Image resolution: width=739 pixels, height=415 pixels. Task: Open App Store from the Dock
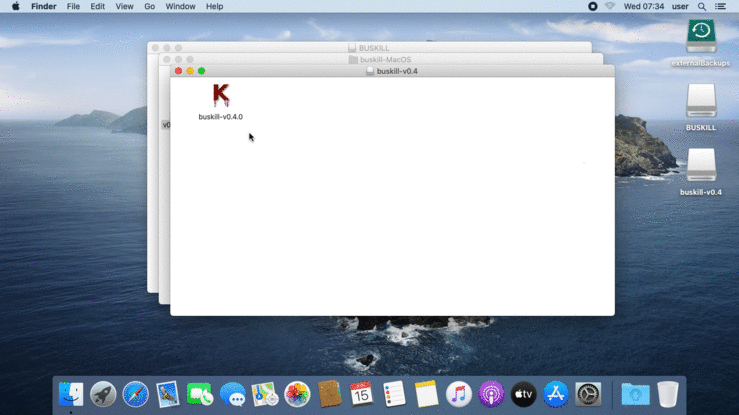coord(556,394)
